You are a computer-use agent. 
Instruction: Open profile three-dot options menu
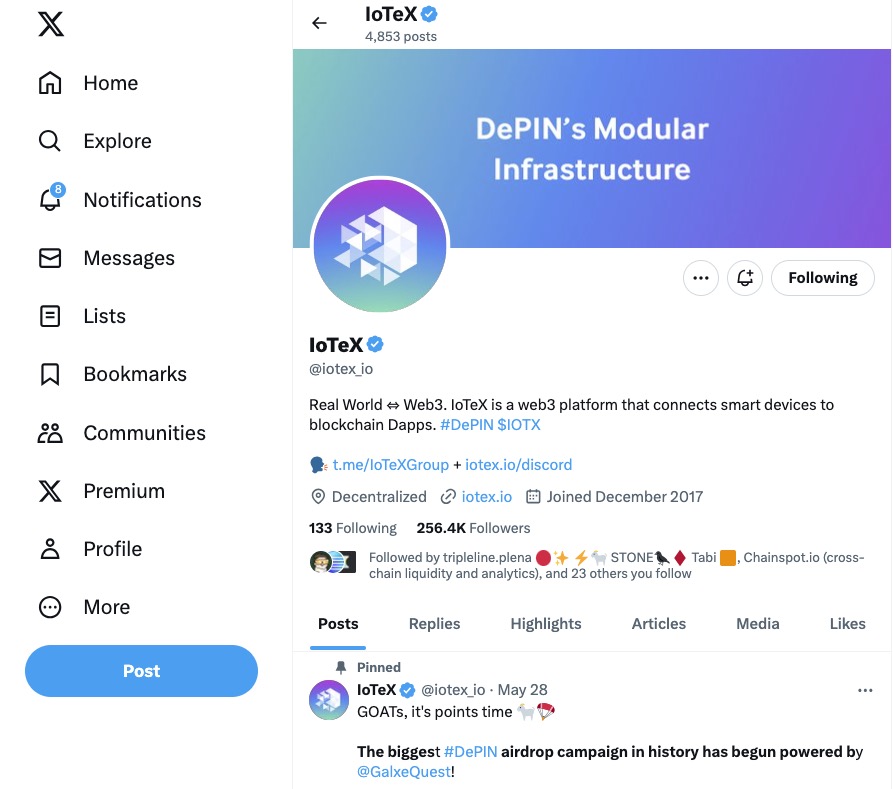click(x=700, y=278)
